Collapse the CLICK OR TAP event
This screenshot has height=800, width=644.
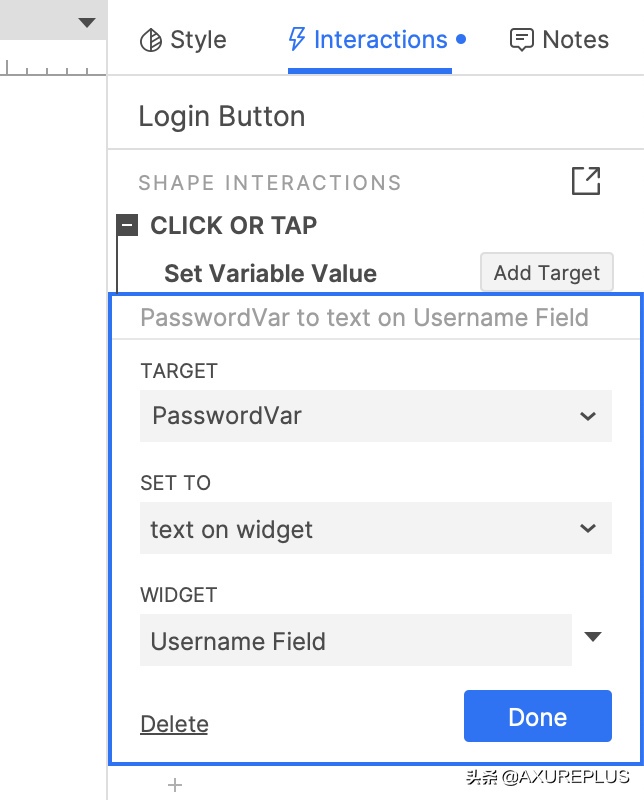click(x=127, y=226)
